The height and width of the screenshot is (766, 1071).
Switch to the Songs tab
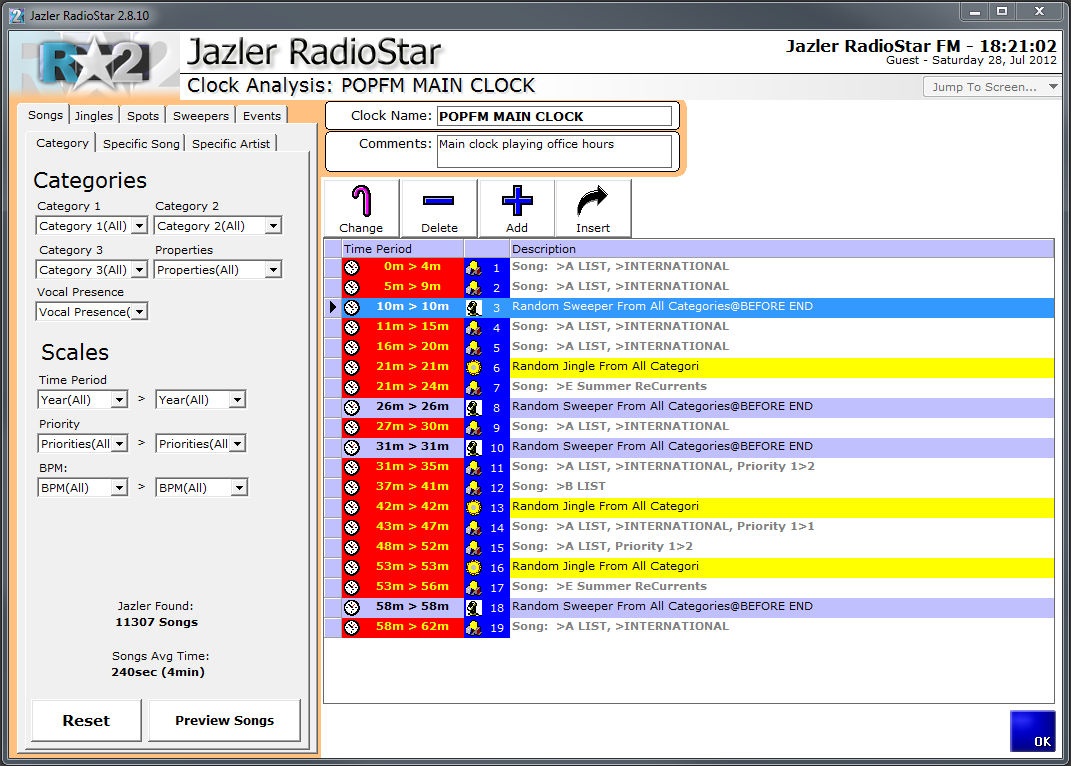click(45, 115)
